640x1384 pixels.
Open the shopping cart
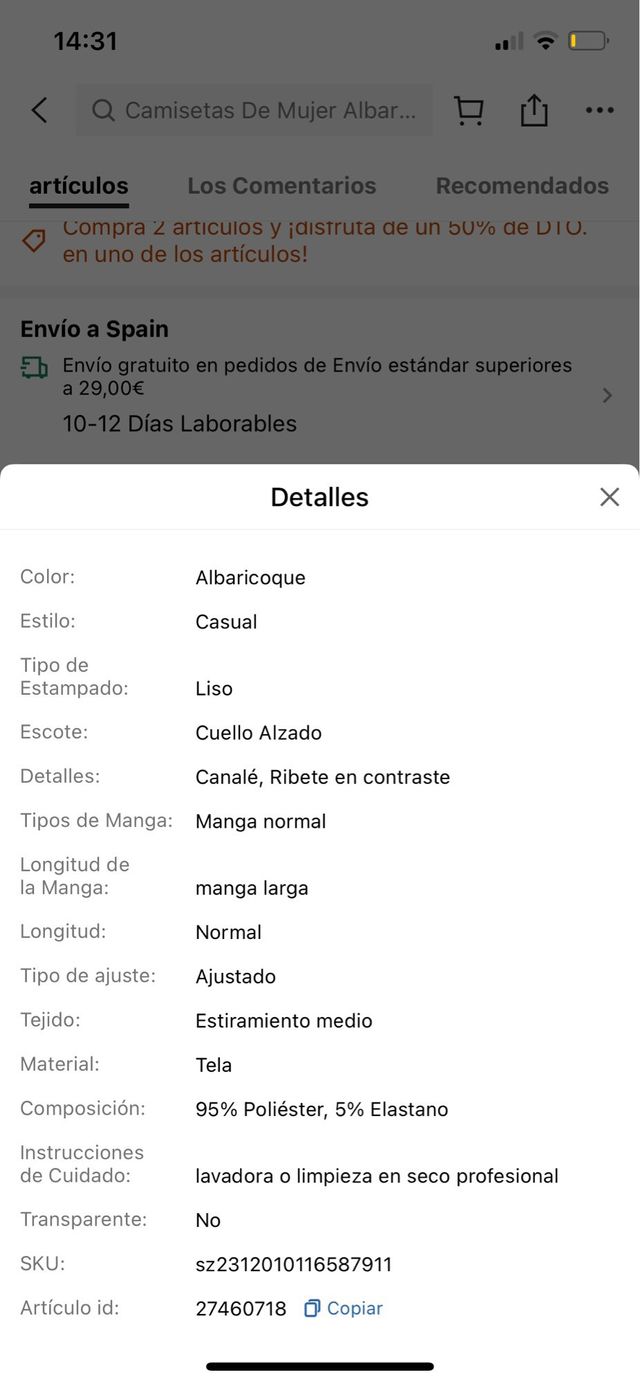[468, 110]
